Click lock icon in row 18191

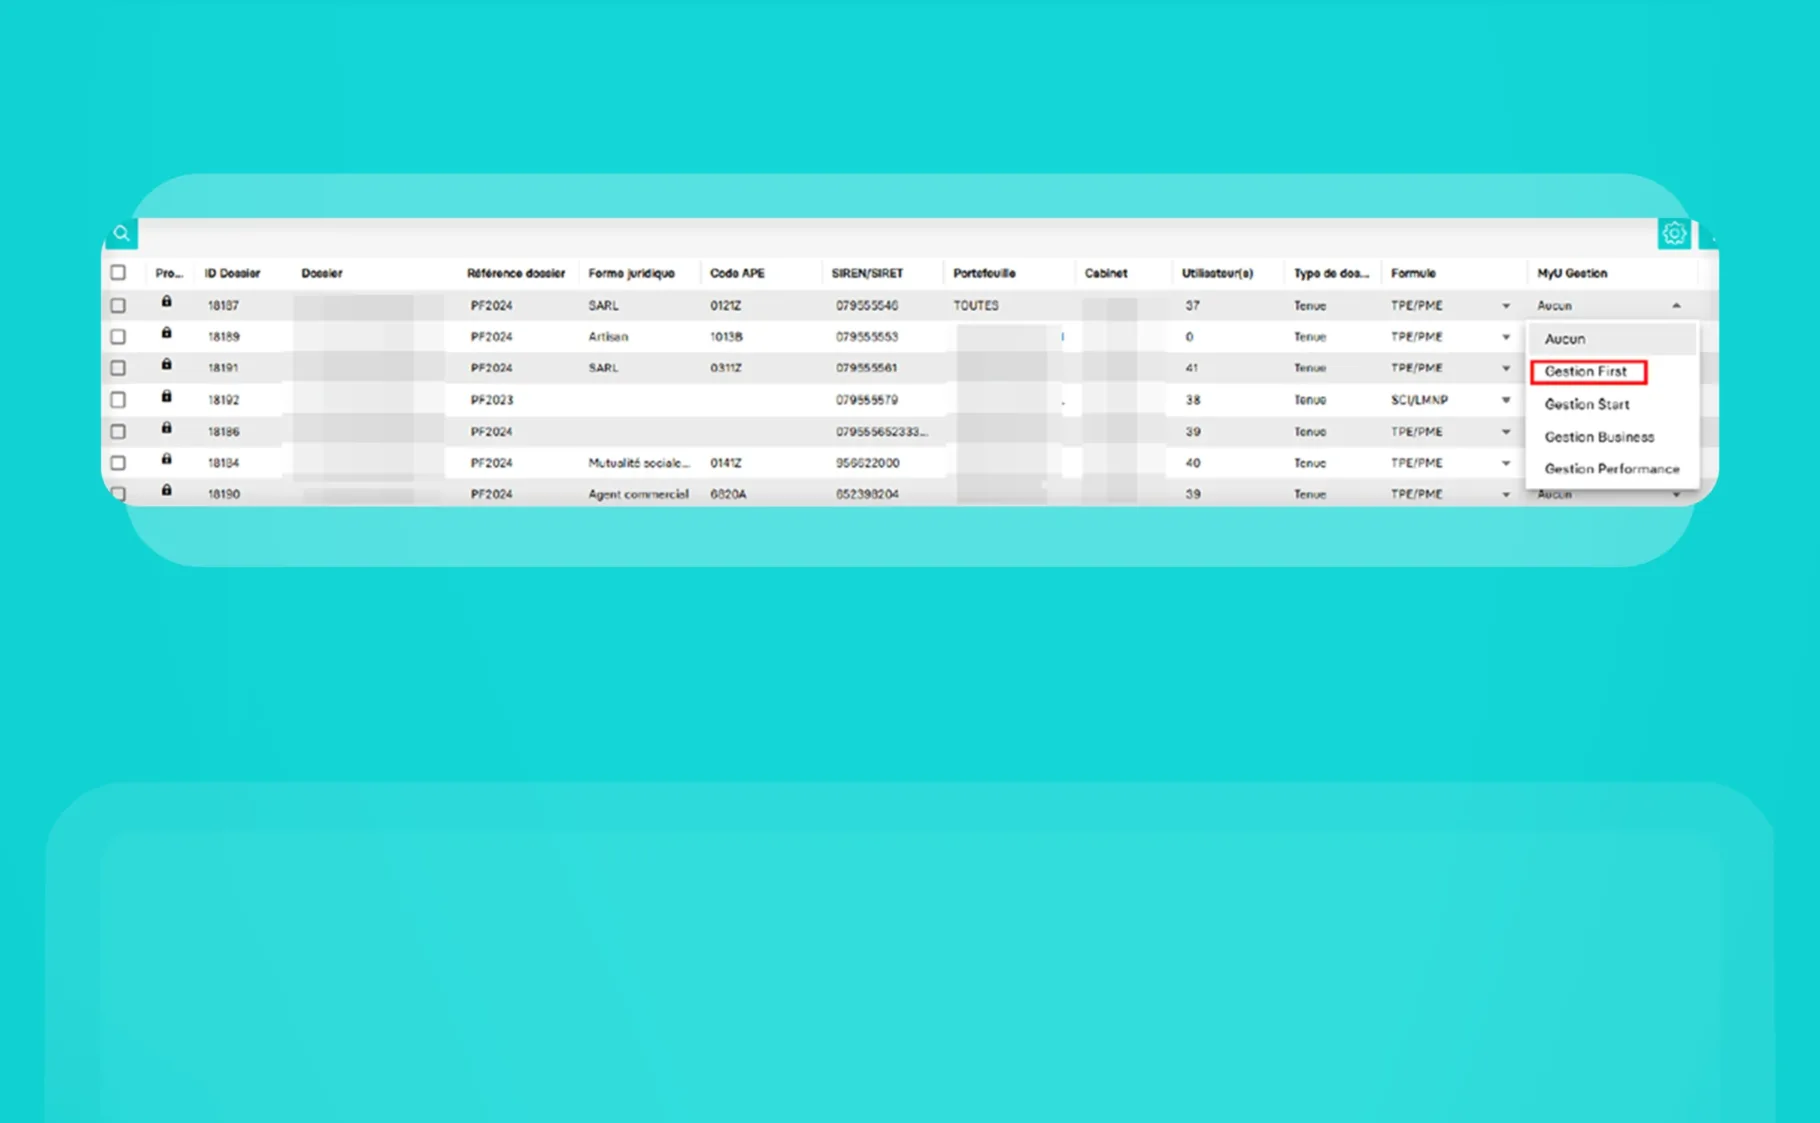pyautogui.click(x=167, y=365)
